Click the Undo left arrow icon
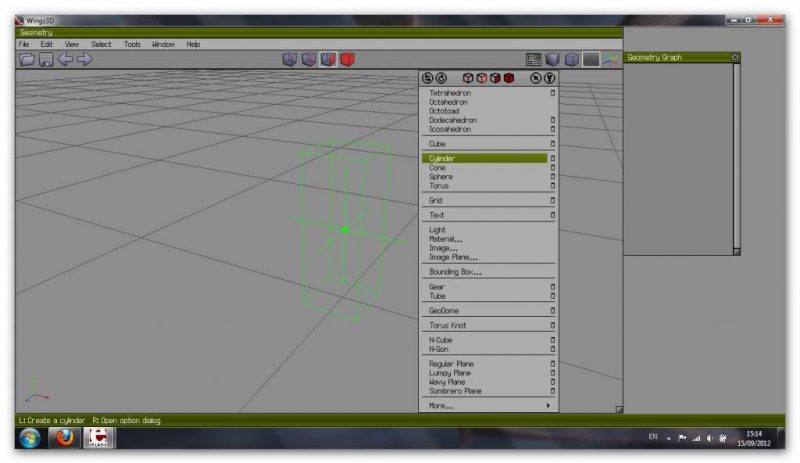This screenshot has width=800, height=463. [65, 60]
